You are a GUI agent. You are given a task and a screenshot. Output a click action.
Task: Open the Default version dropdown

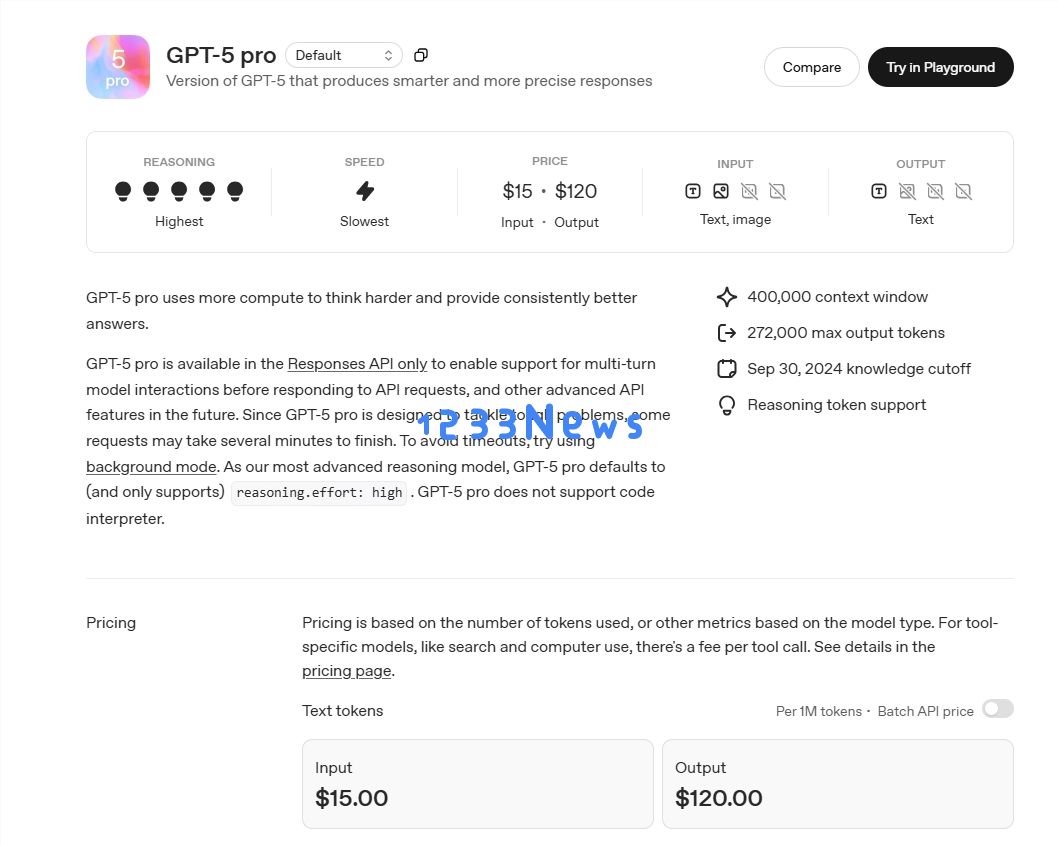(344, 55)
